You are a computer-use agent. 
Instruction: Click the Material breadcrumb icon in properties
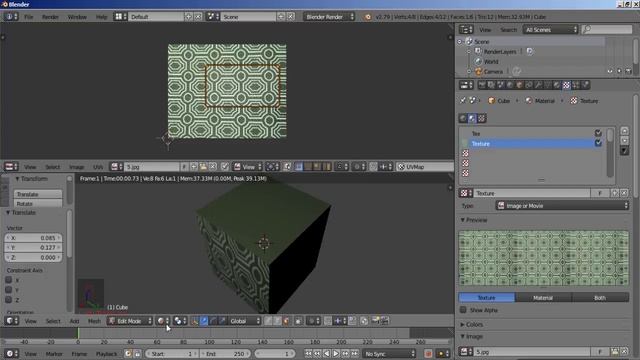point(529,100)
